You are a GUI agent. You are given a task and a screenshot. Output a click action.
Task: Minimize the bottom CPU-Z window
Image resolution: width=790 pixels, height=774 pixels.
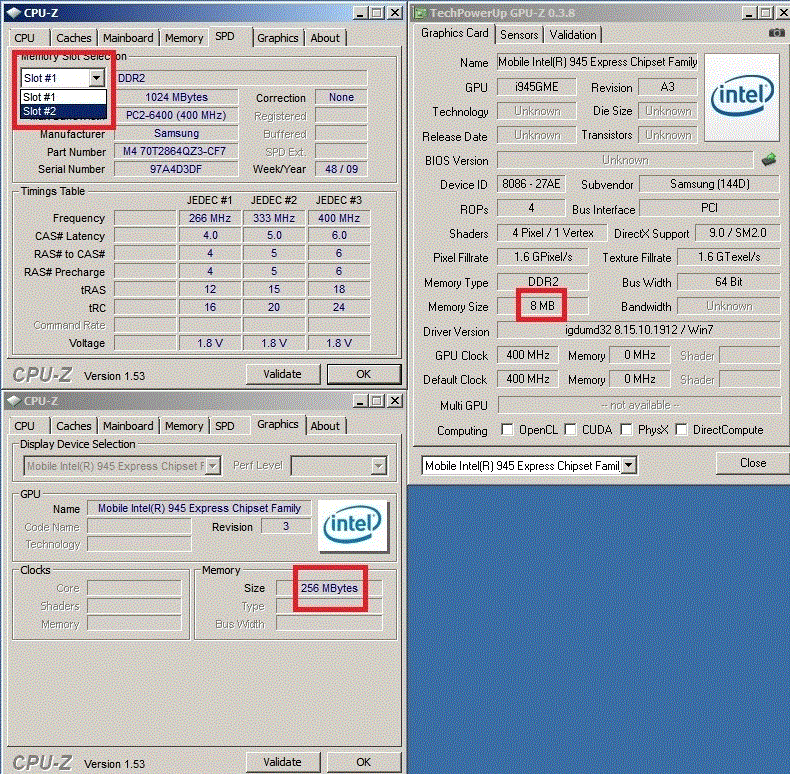point(359,401)
